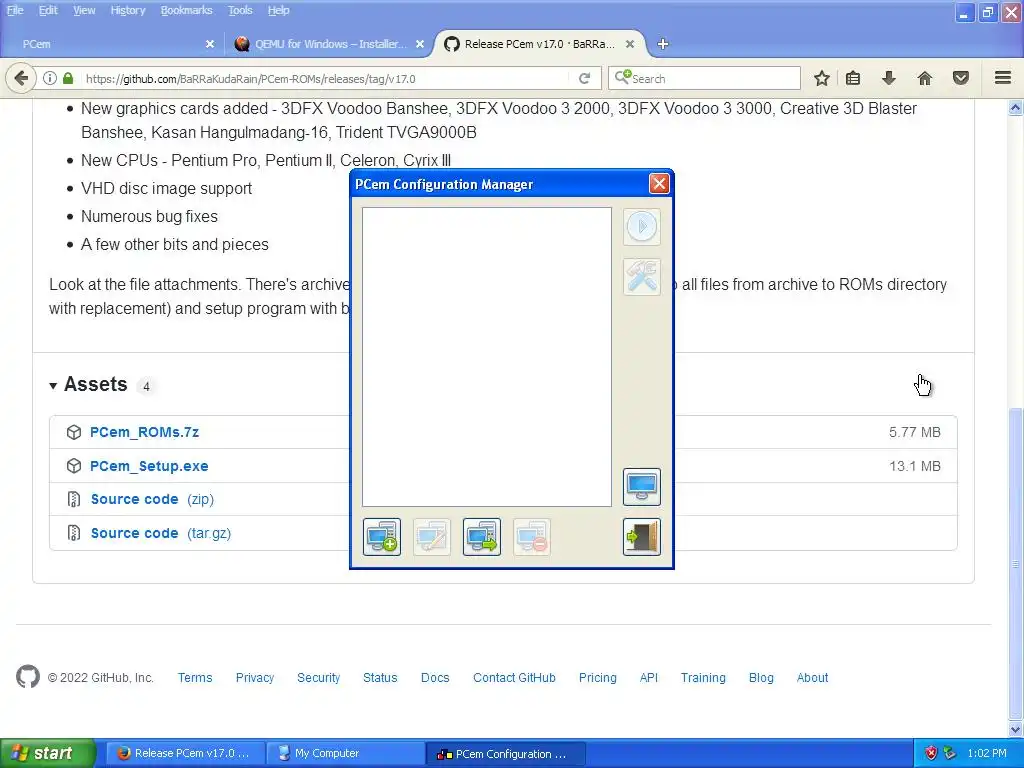
Task: Open a new tab with the plus button
Action: 662,44
